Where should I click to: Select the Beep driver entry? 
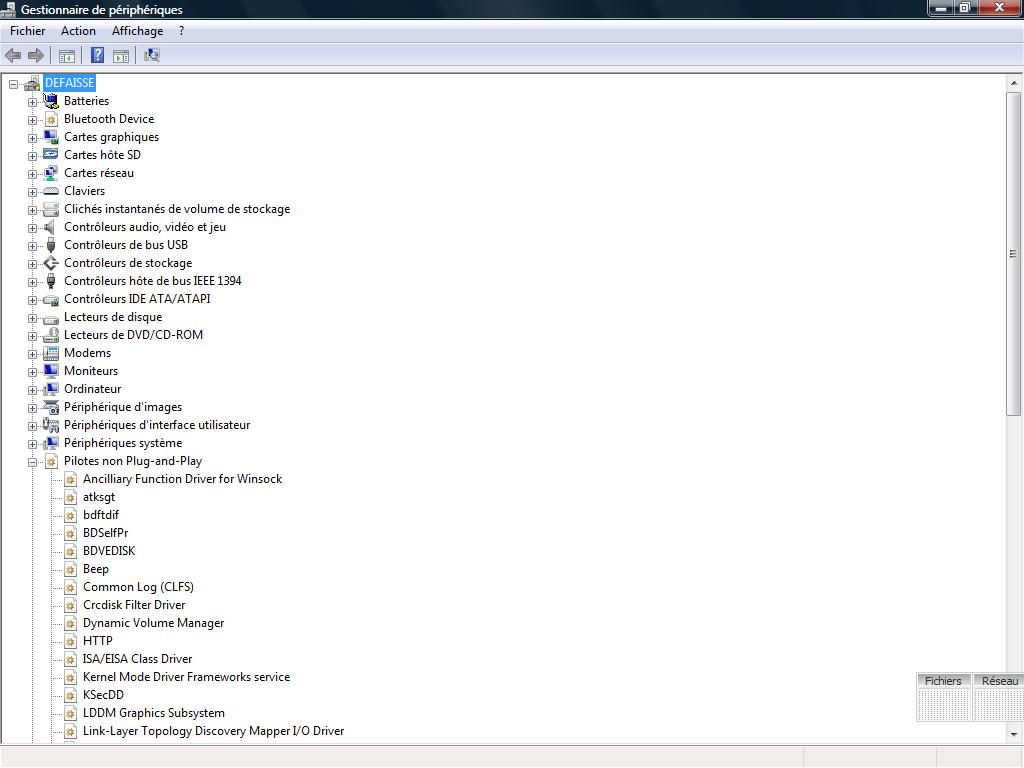(x=95, y=569)
